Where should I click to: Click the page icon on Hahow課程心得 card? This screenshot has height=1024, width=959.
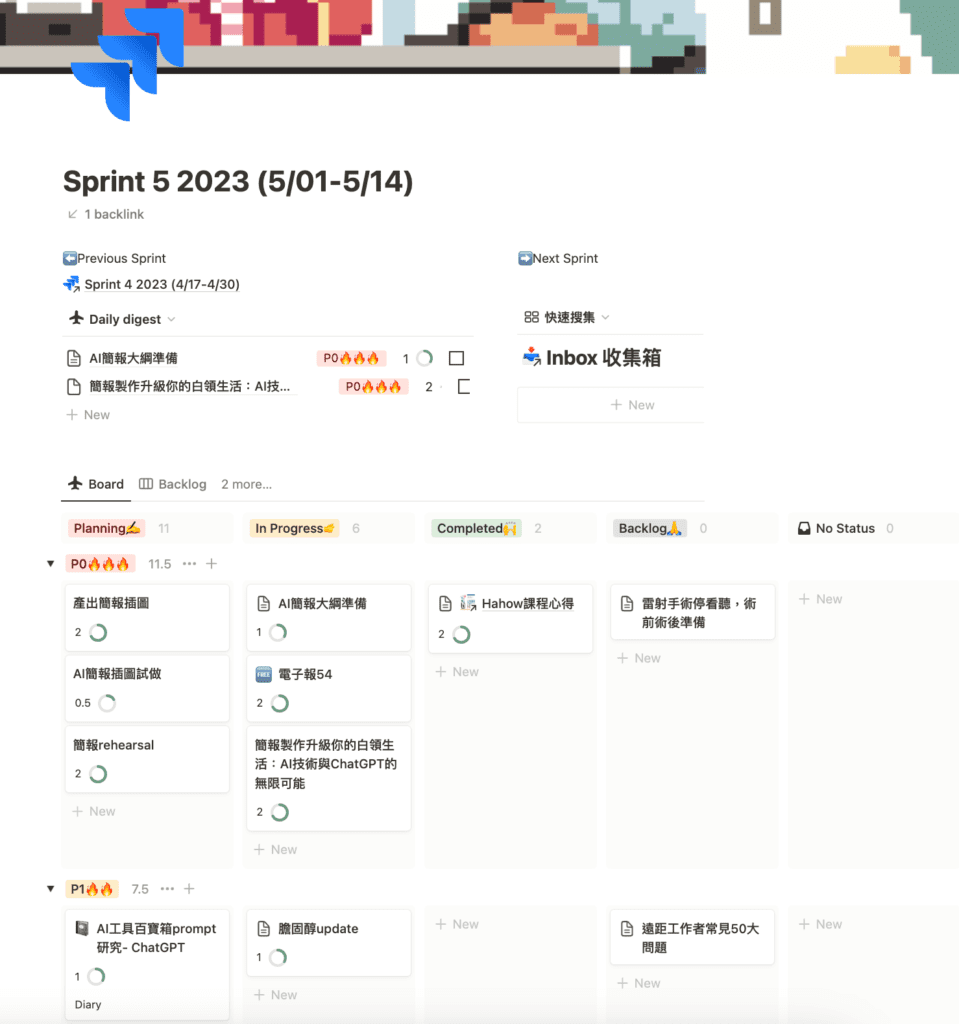(446, 604)
